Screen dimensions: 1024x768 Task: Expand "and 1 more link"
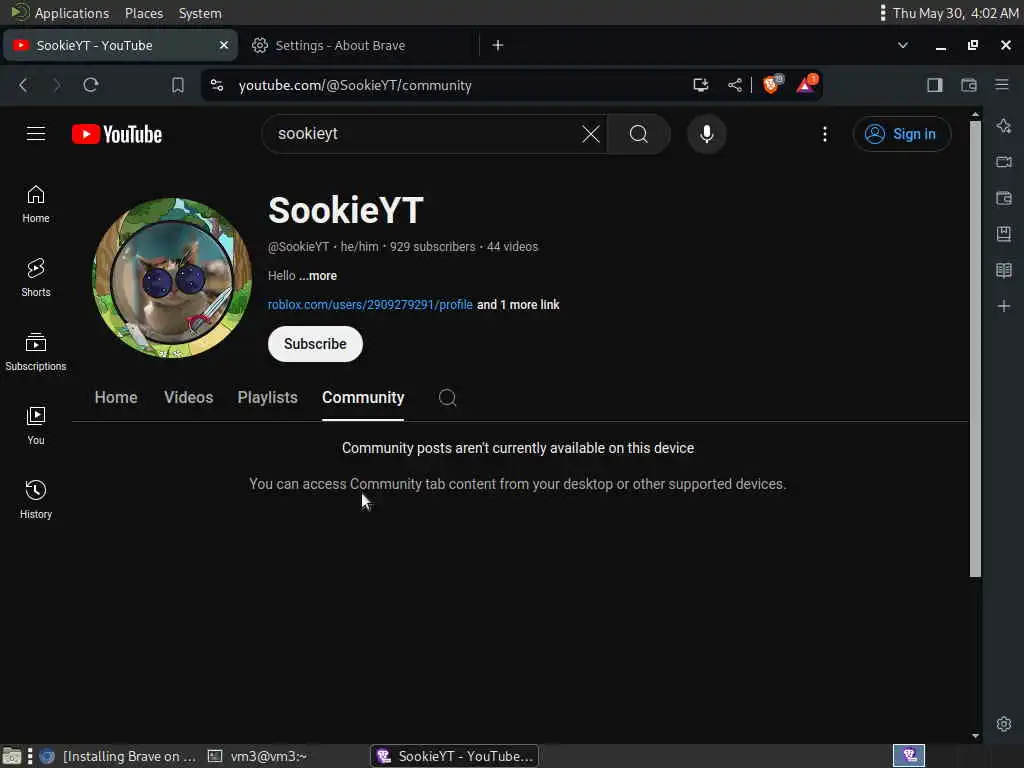[x=518, y=304]
